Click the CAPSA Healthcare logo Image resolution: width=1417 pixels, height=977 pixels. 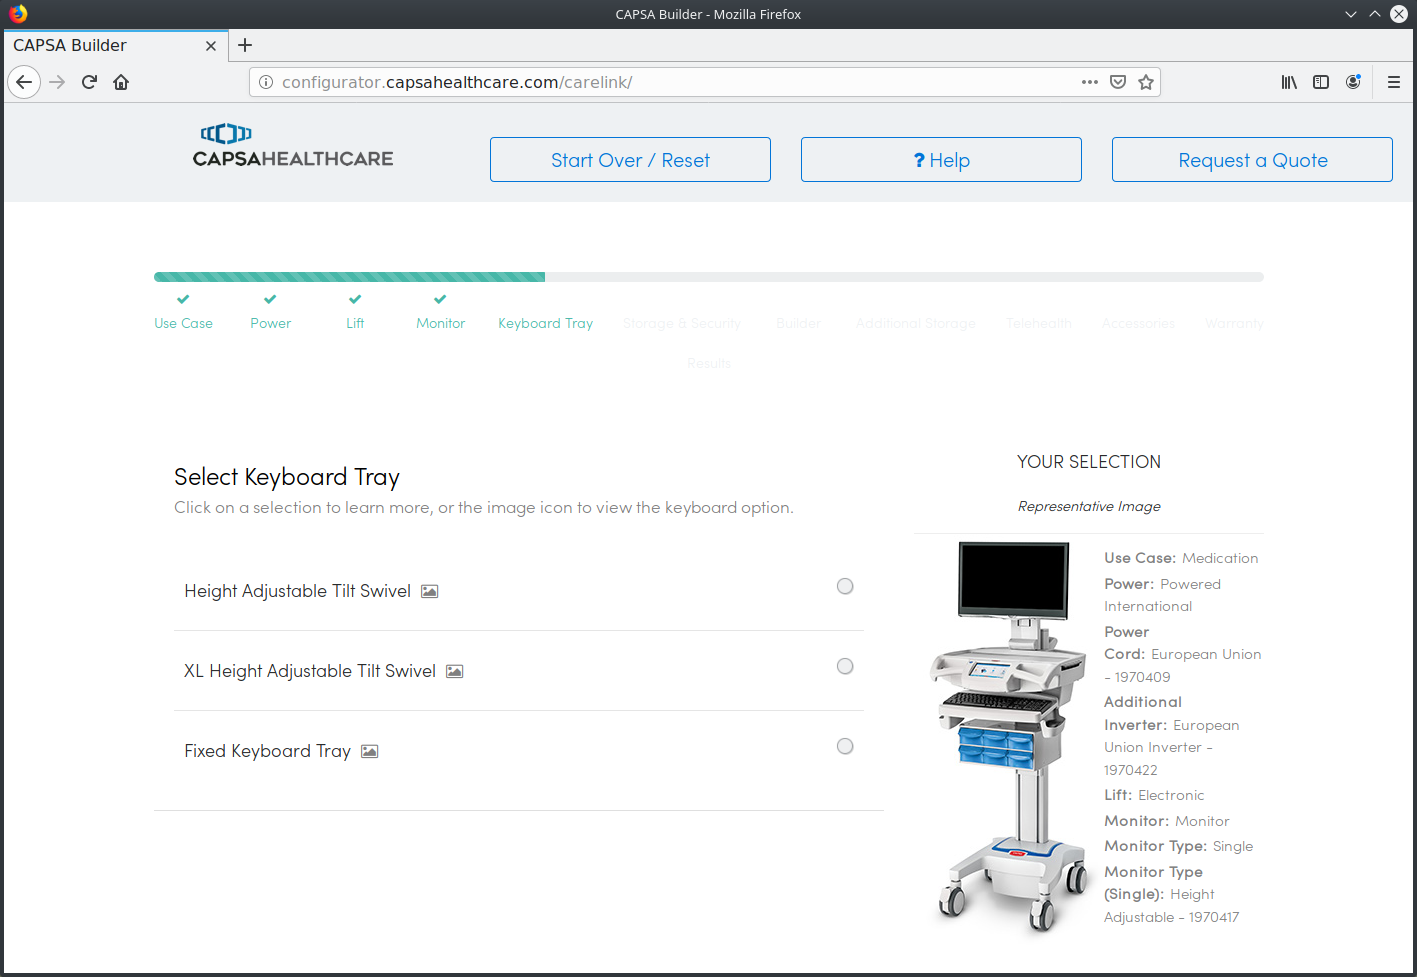coord(292,146)
